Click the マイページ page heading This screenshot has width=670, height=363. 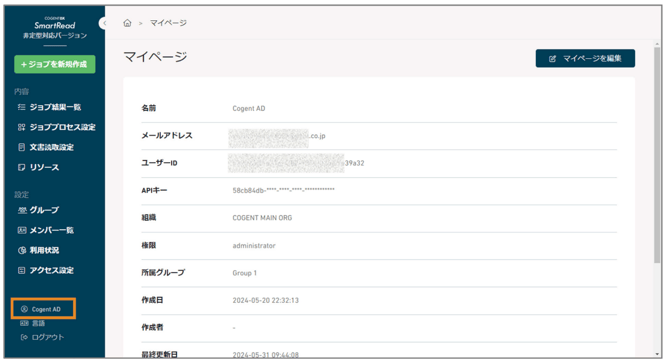click(x=156, y=57)
